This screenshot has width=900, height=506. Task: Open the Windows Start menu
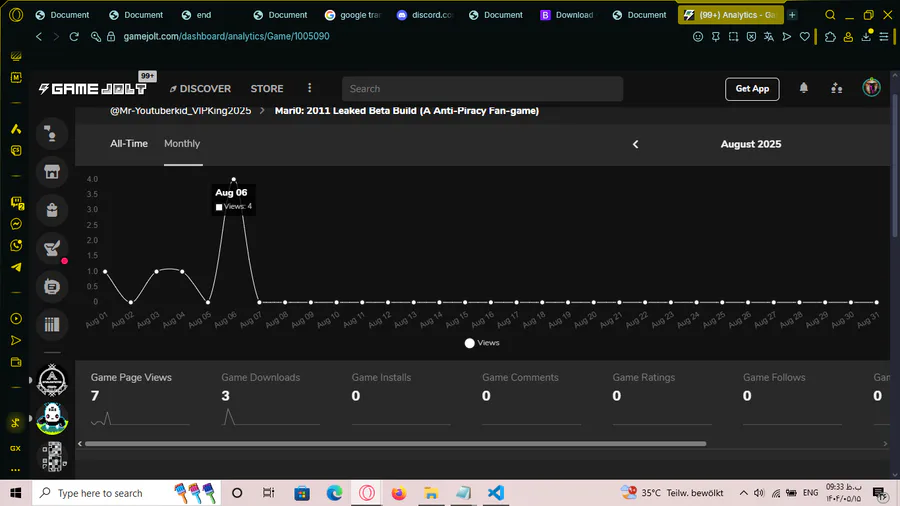tap(15, 493)
